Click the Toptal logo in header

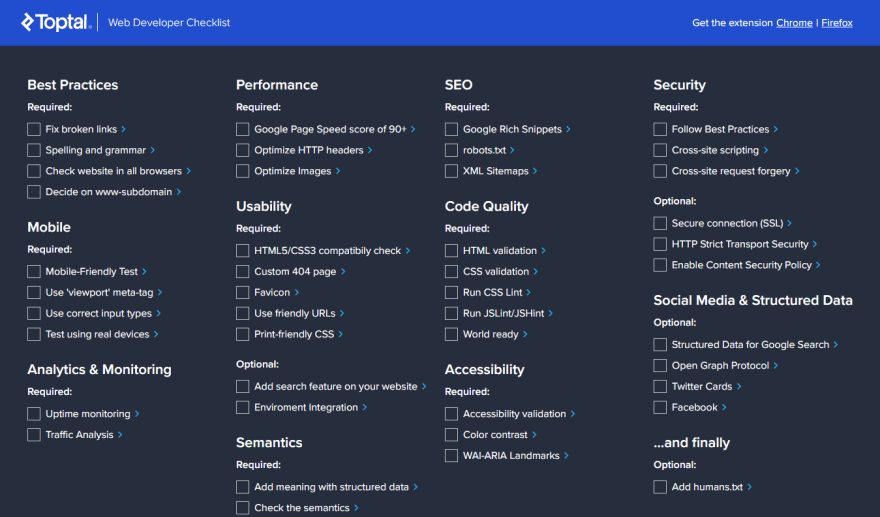click(x=56, y=22)
